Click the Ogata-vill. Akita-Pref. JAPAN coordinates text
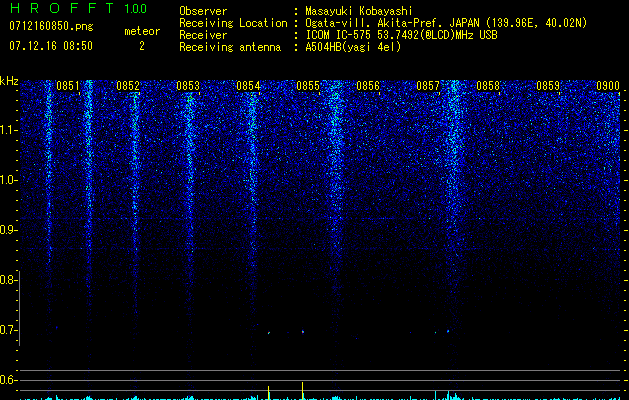This screenshot has width=629, height=400. pyautogui.click(x=446, y=23)
